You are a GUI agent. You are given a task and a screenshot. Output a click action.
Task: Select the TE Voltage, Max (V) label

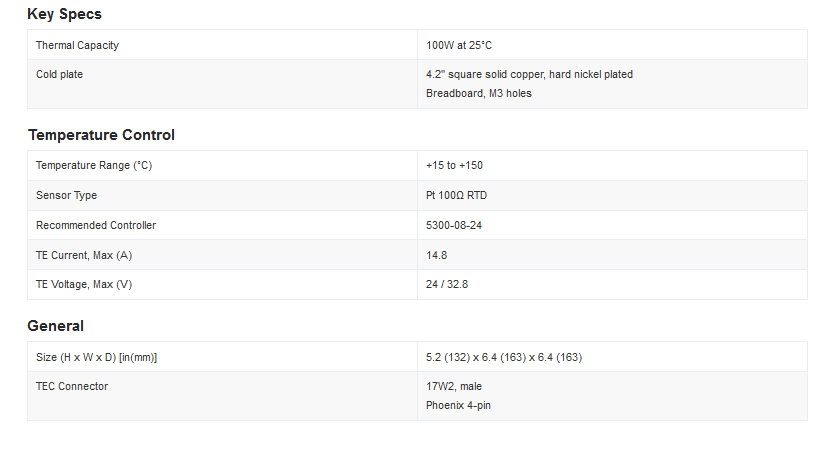point(84,284)
